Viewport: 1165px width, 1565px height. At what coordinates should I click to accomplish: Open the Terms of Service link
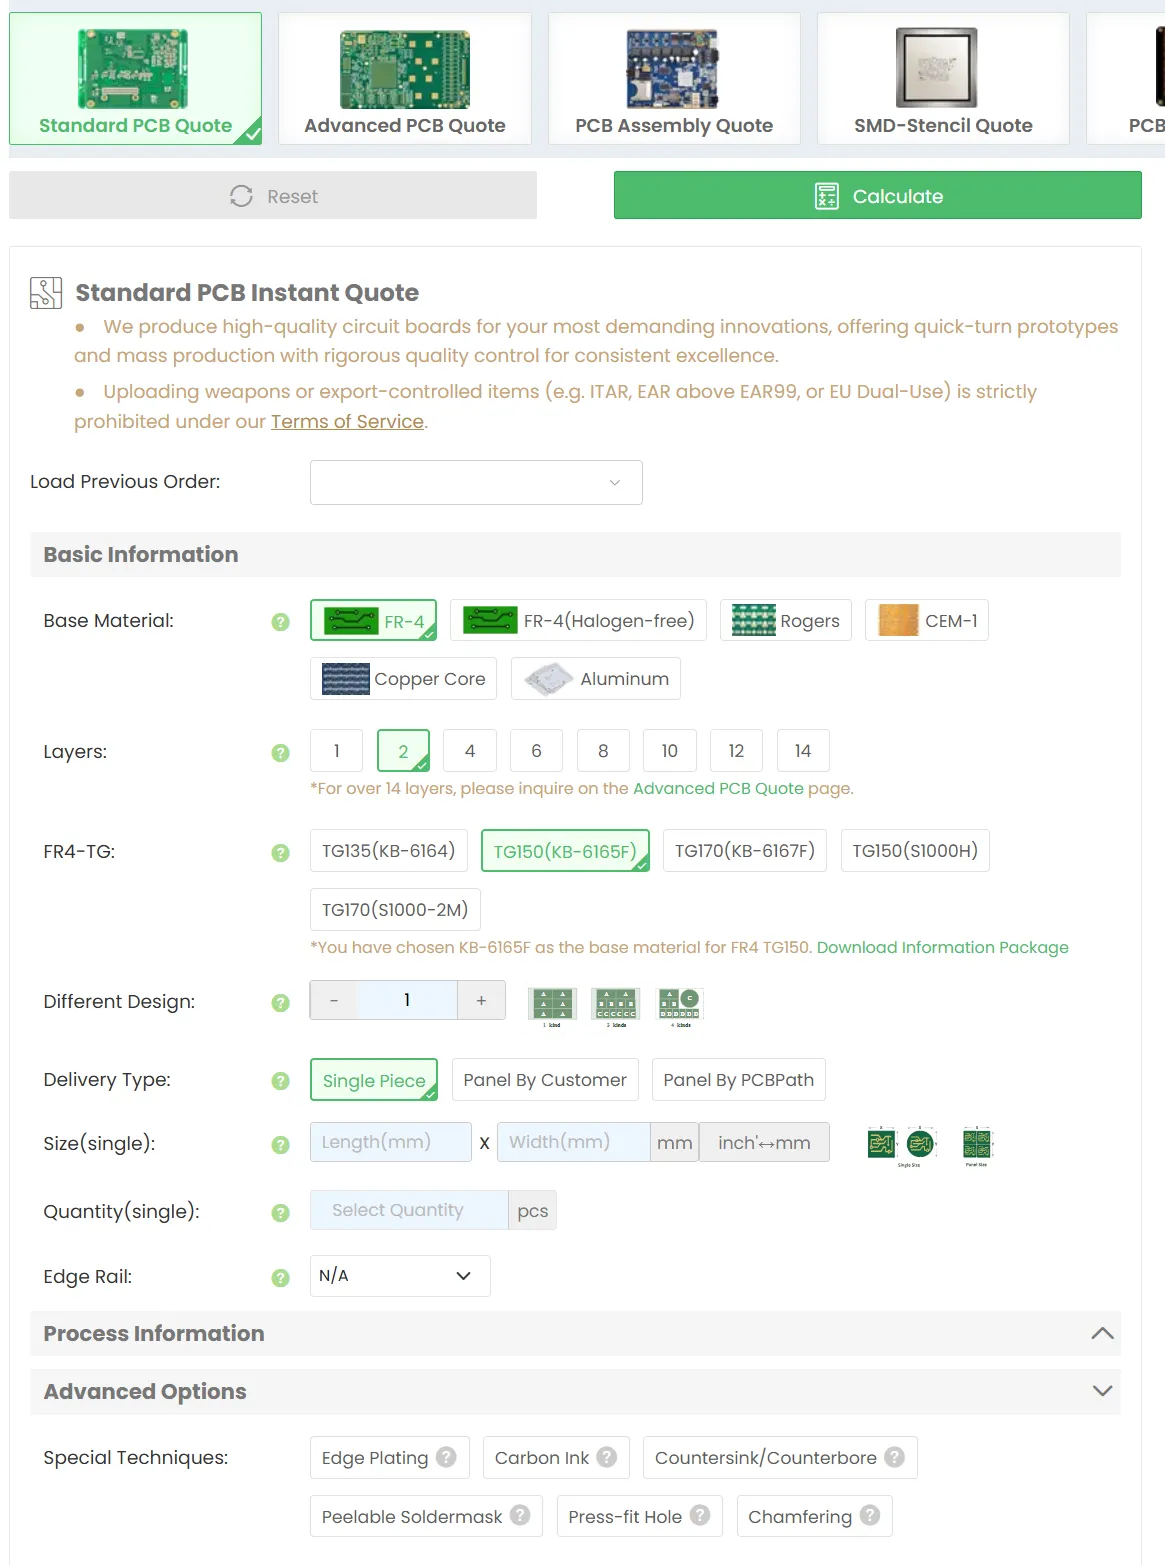point(347,422)
